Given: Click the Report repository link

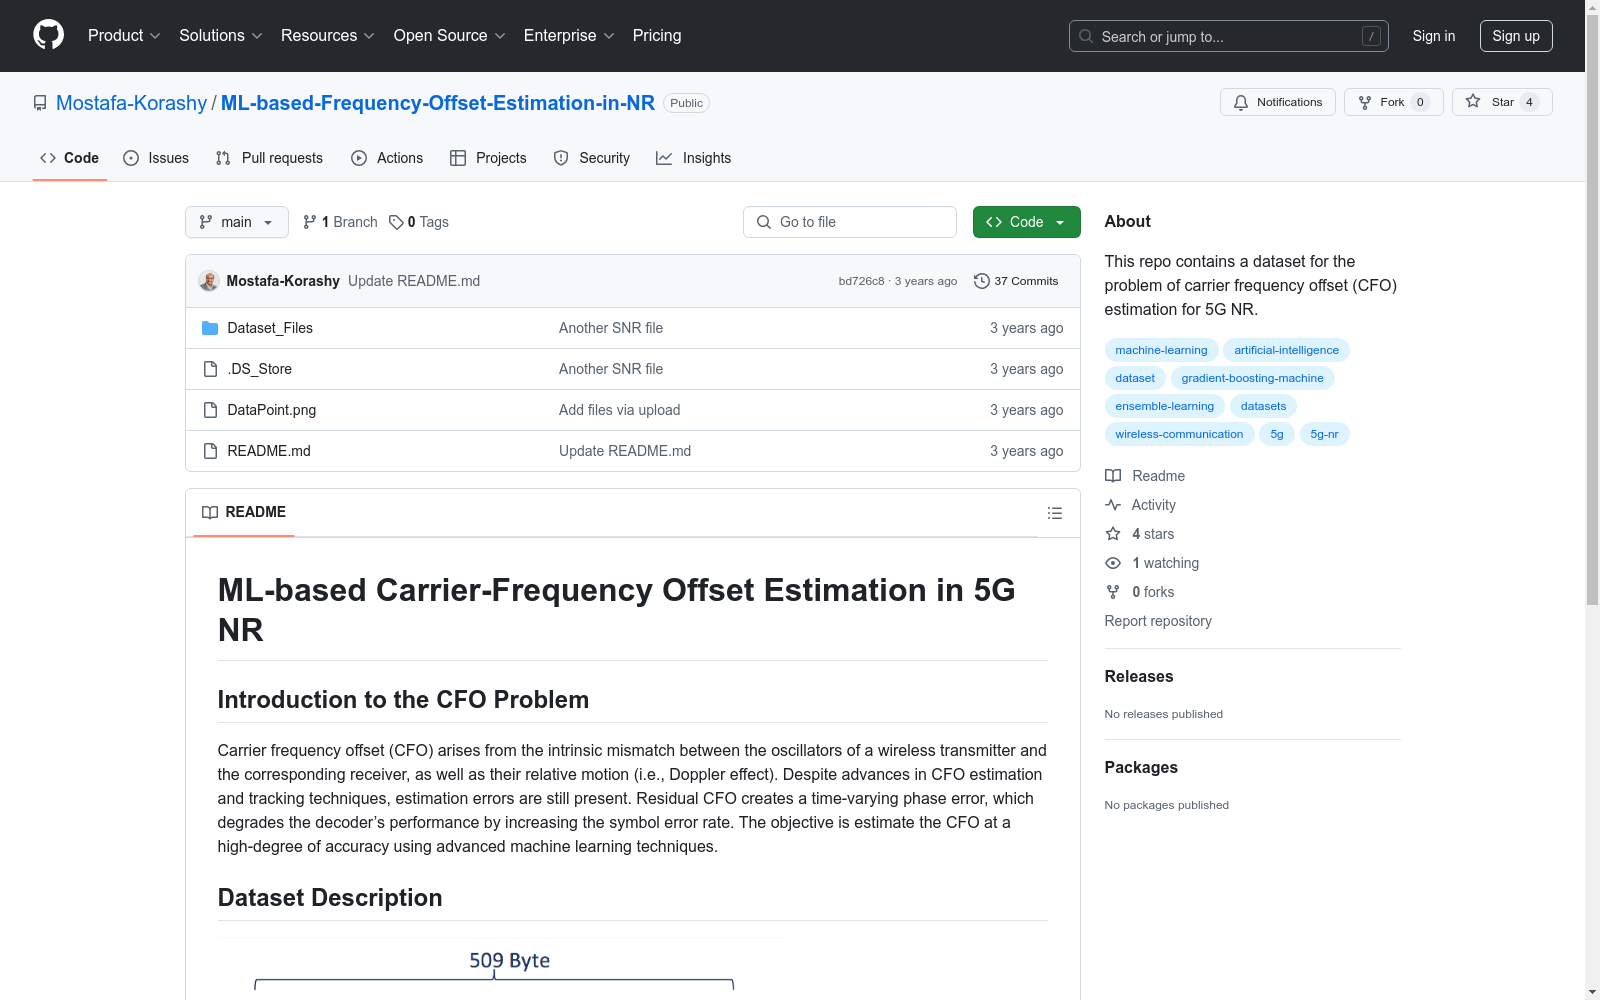Looking at the screenshot, I should pos(1158,621).
